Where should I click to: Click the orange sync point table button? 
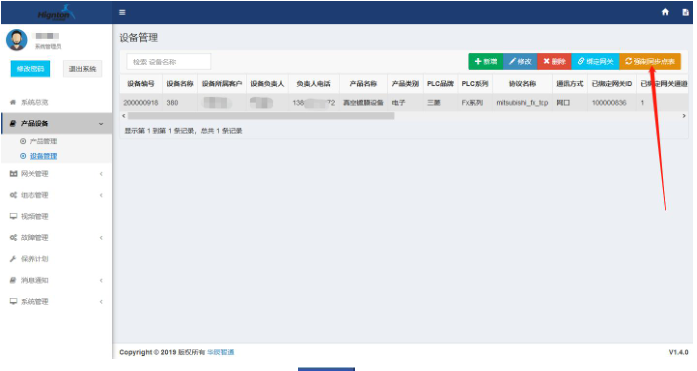tap(650, 61)
